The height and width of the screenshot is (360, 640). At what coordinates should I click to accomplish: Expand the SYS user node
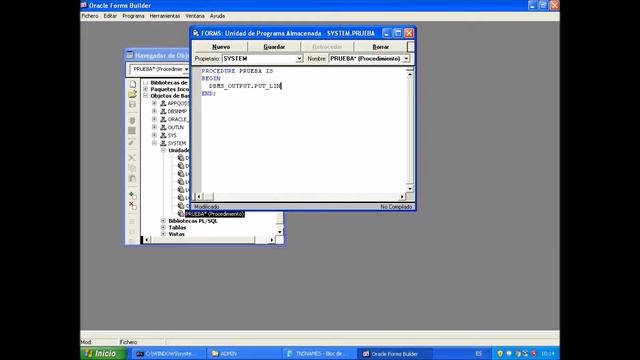[154, 135]
